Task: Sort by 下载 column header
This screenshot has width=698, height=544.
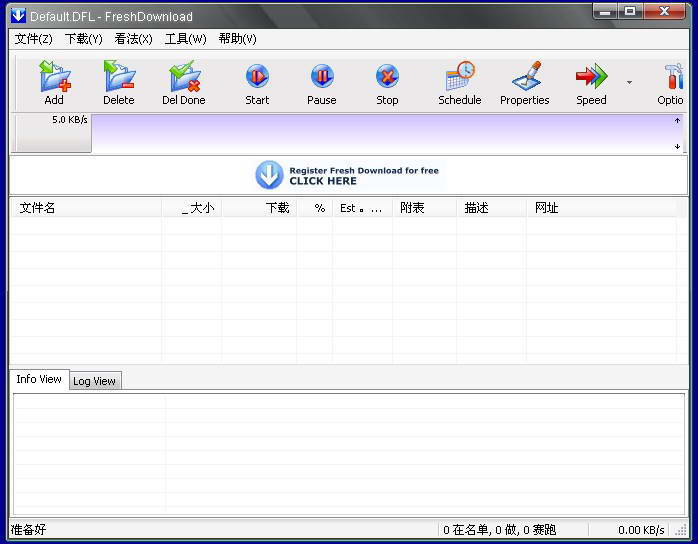Action: click(x=259, y=208)
